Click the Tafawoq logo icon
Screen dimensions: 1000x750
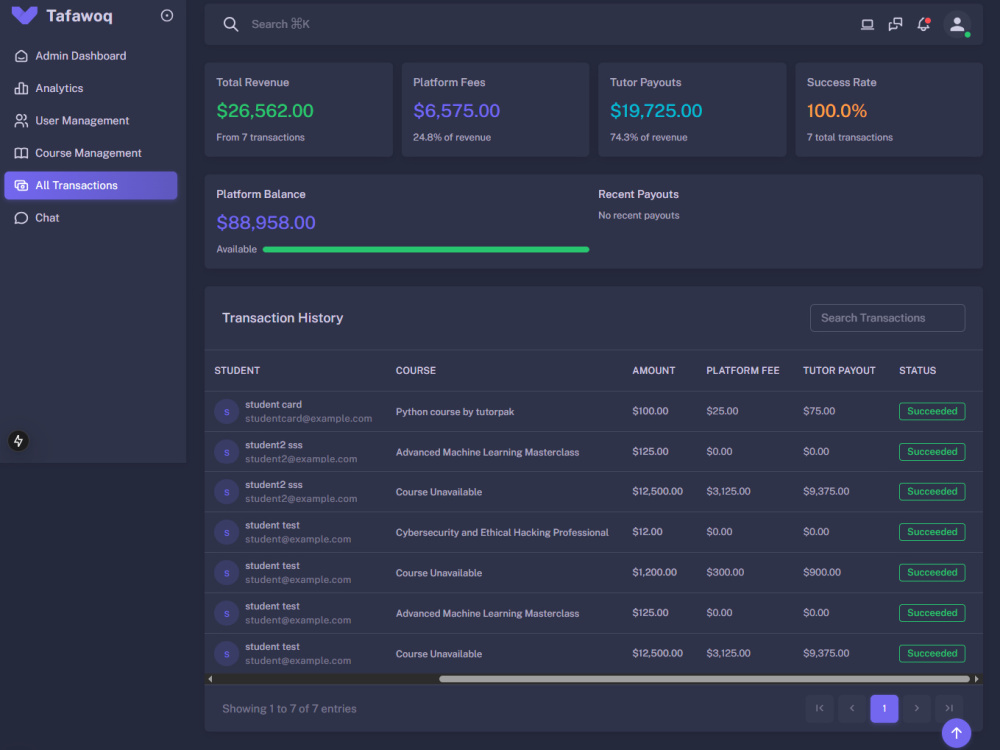point(24,15)
